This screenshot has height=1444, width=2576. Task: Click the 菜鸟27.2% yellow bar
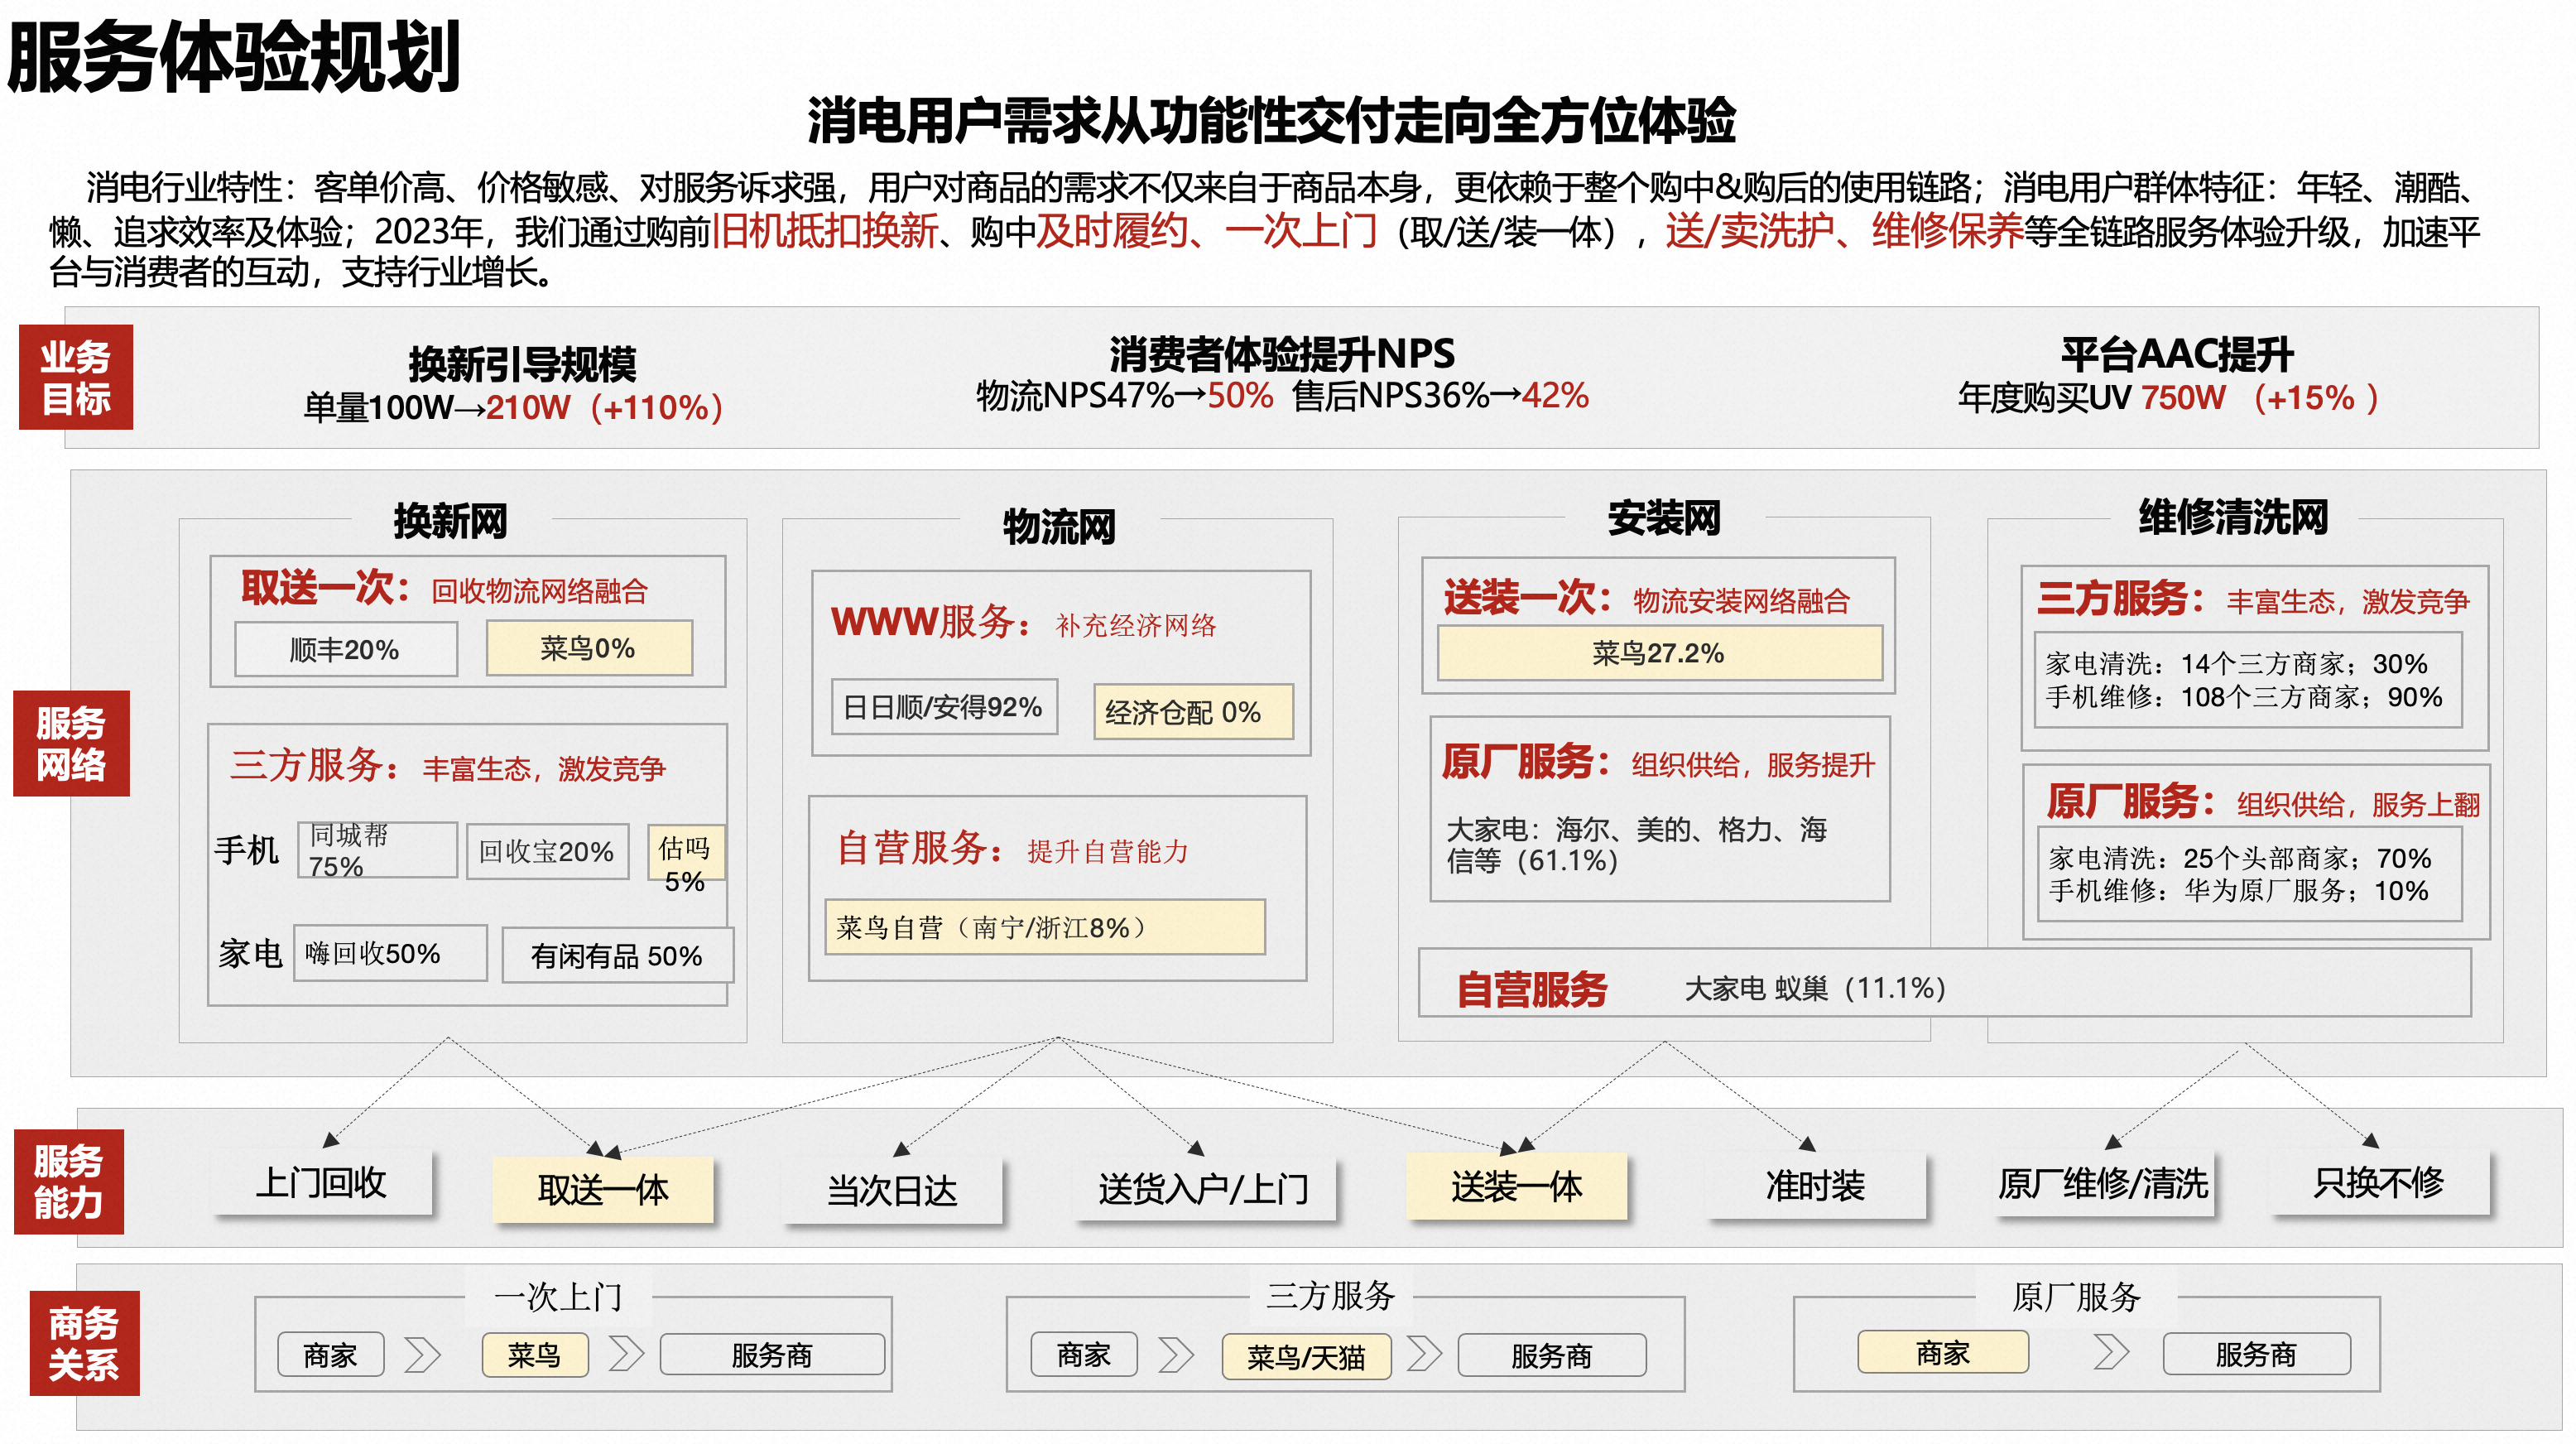point(1658,653)
